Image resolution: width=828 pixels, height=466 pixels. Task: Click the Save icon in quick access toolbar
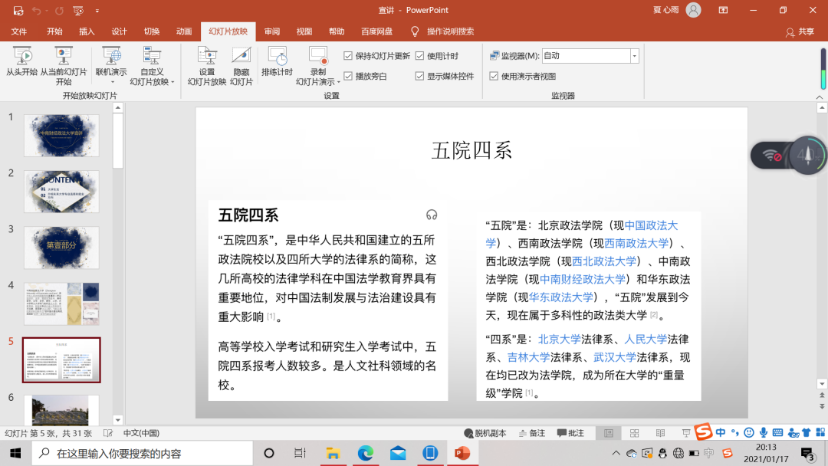point(18,11)
